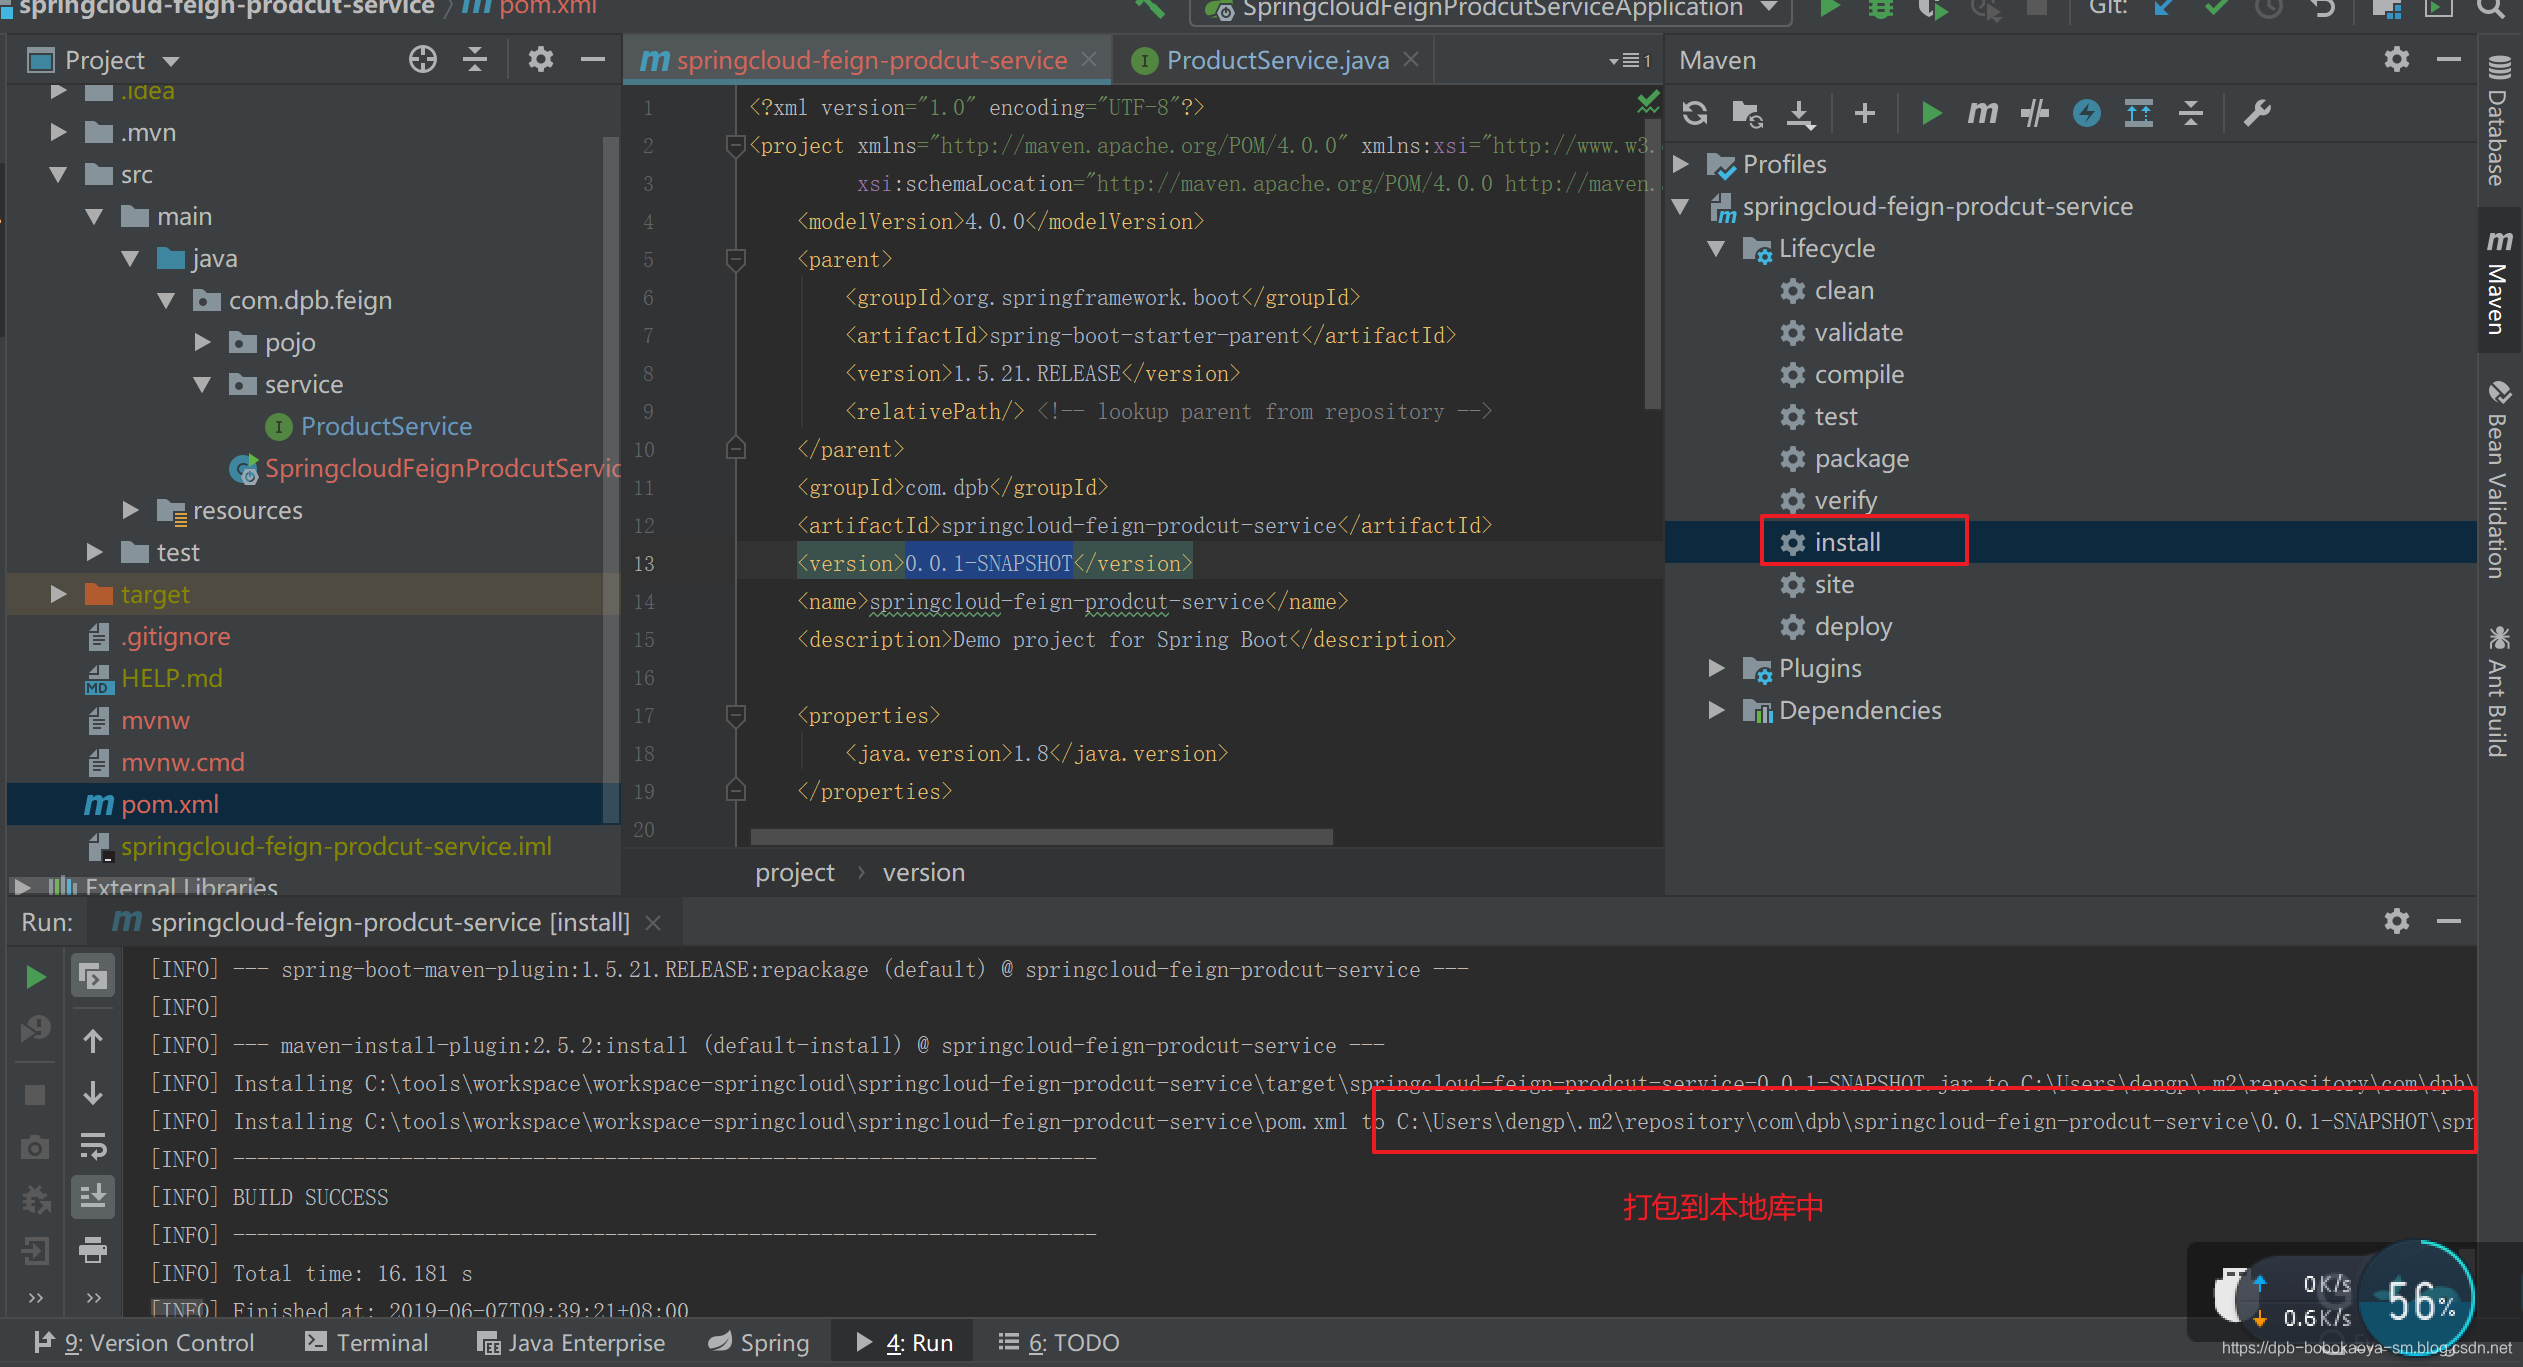Expand the Profiles node in Maven

(1682, 164)
